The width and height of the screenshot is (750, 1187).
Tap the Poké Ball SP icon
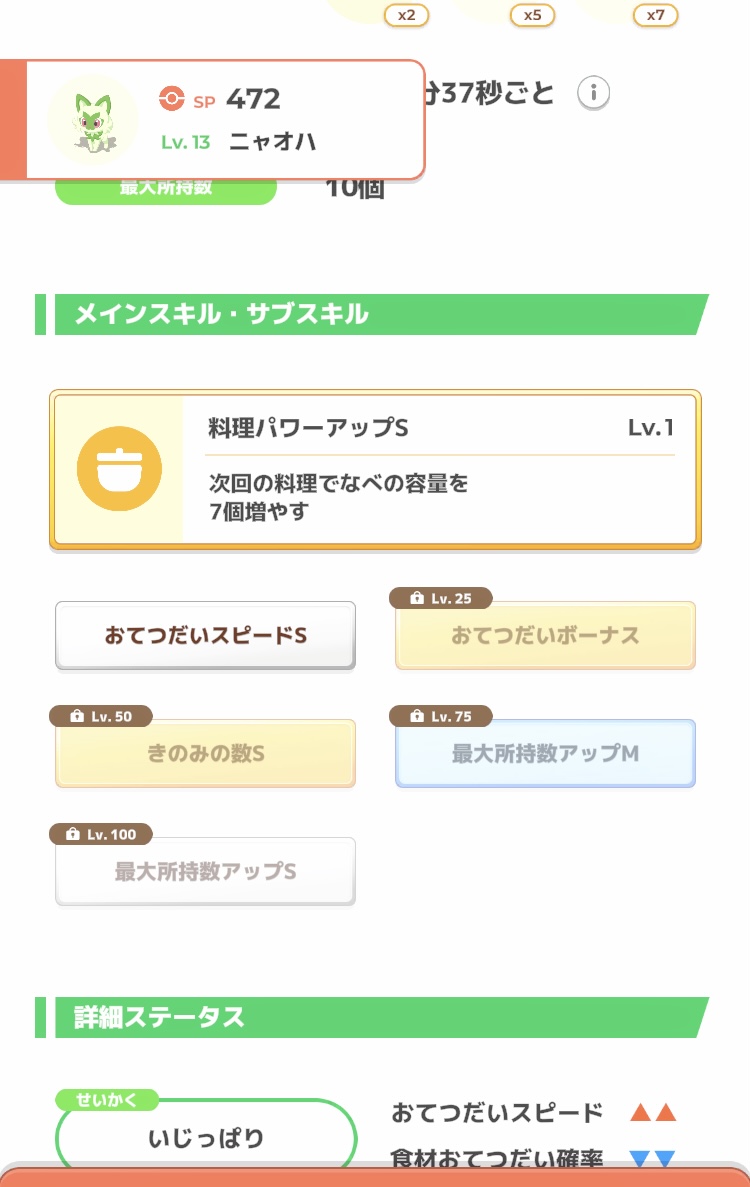tap(172, 98)
